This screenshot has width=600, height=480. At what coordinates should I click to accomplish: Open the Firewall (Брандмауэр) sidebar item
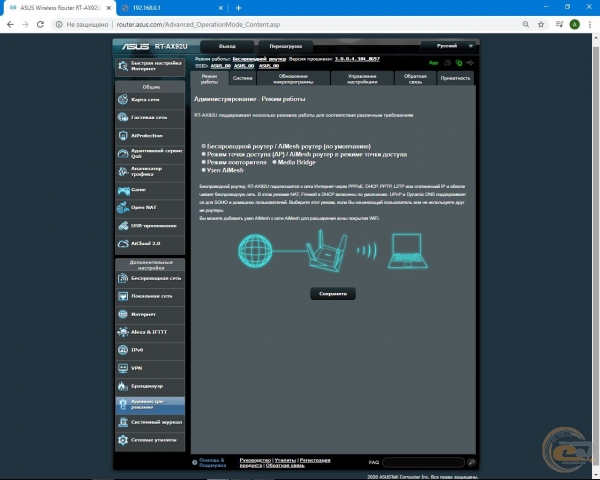(150, 386)
